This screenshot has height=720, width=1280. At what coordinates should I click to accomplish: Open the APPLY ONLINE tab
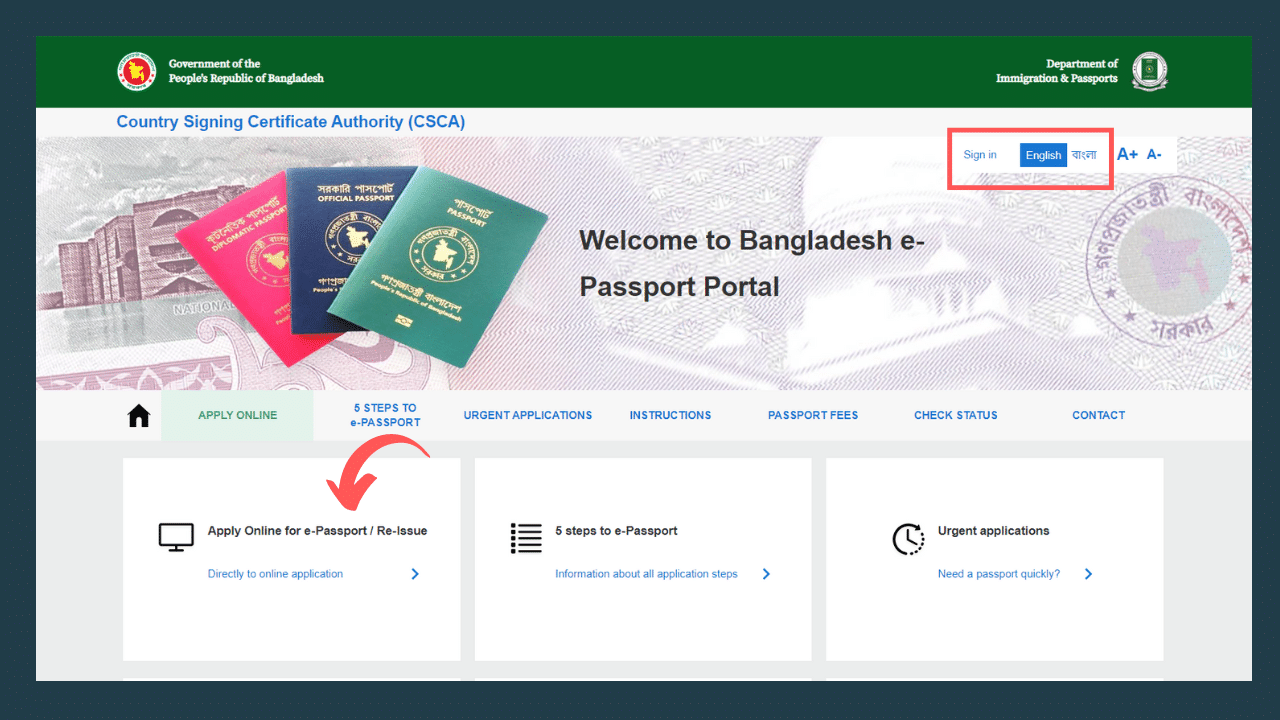(237, 415)
